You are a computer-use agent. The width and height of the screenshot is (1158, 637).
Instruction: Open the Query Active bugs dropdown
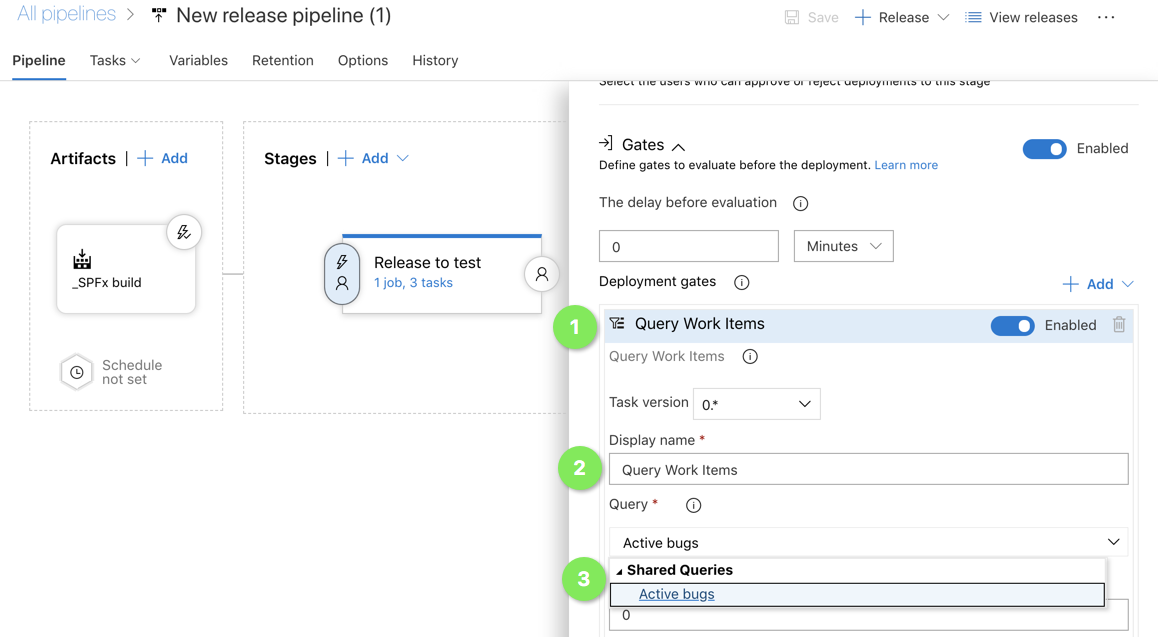pos(868,543)
